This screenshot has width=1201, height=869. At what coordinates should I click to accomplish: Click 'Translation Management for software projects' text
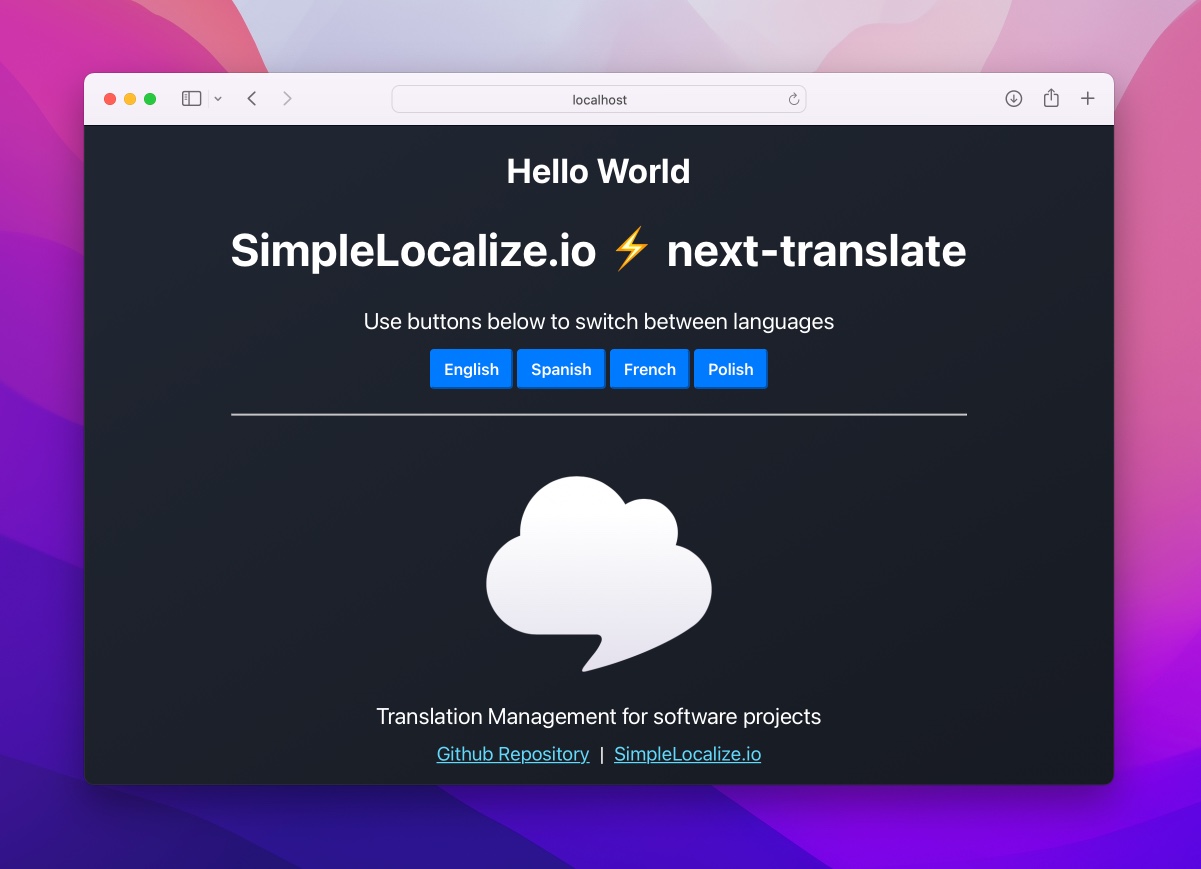599,717
